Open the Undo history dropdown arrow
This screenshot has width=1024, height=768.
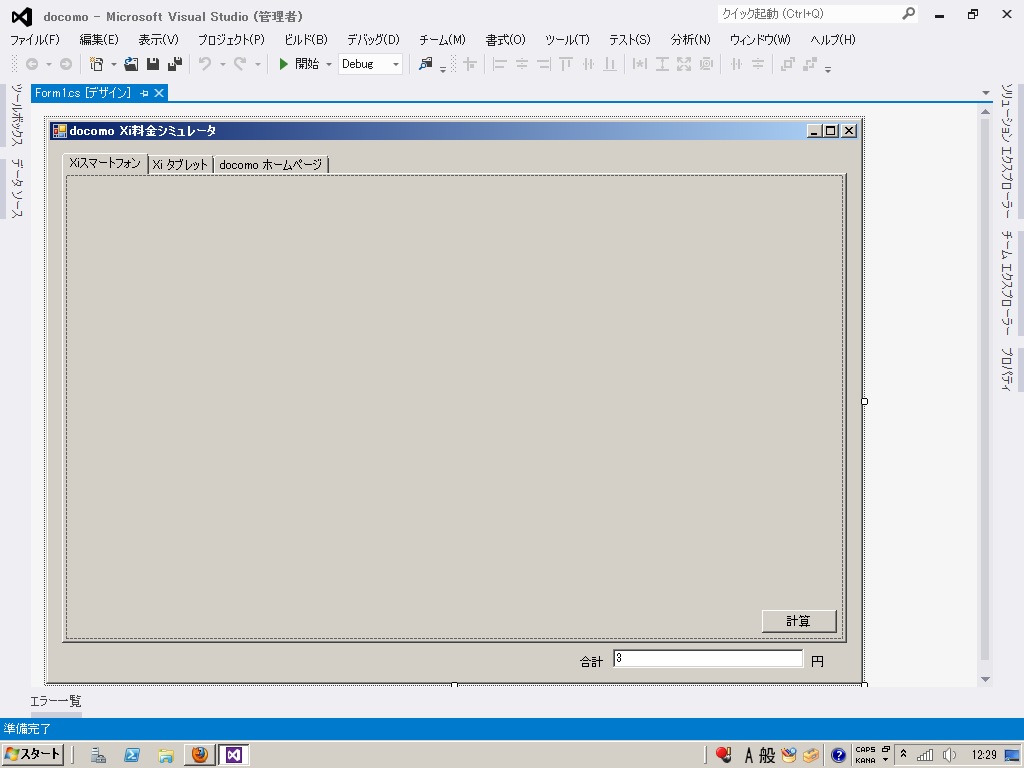[x=223, y=64]
